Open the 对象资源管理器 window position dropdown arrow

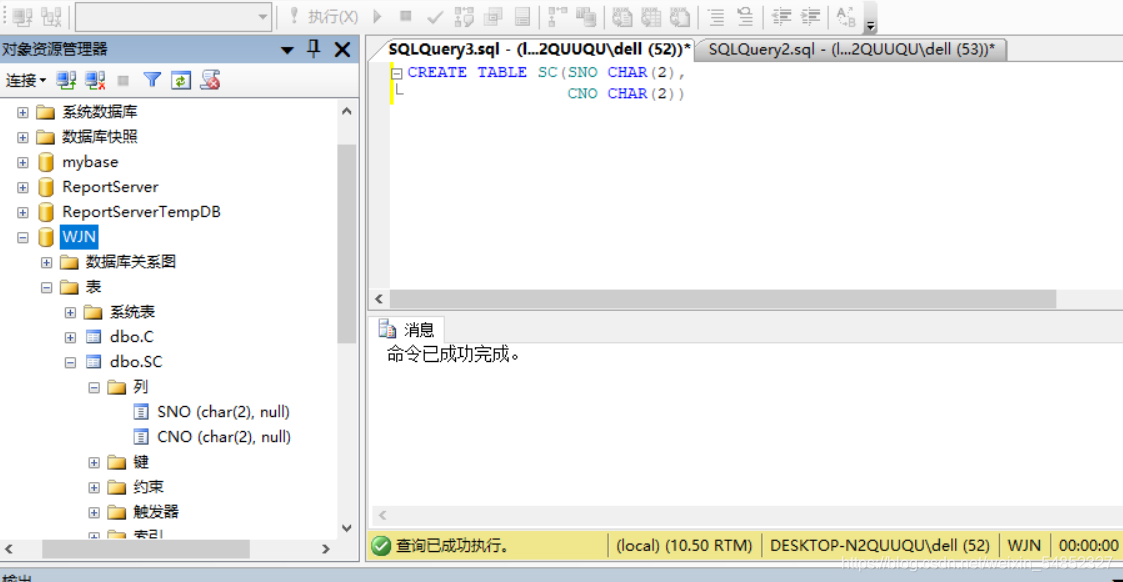point(287,50)
